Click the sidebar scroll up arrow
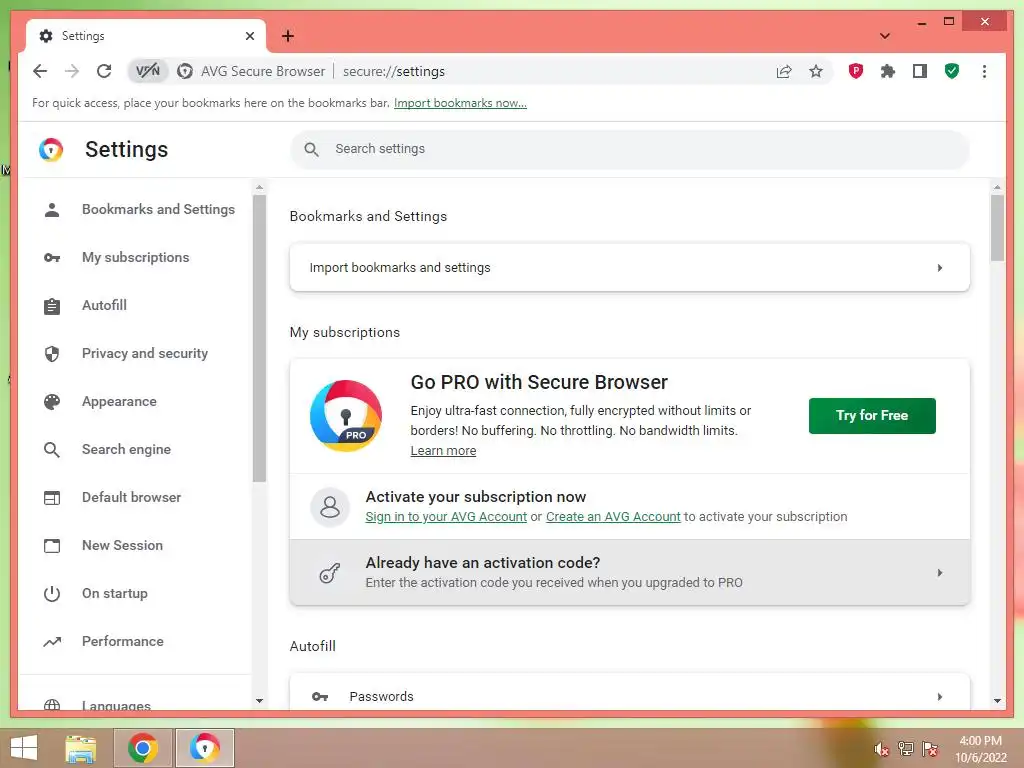The width and height of the screenshot is (1024, 768). pos(259,187)
